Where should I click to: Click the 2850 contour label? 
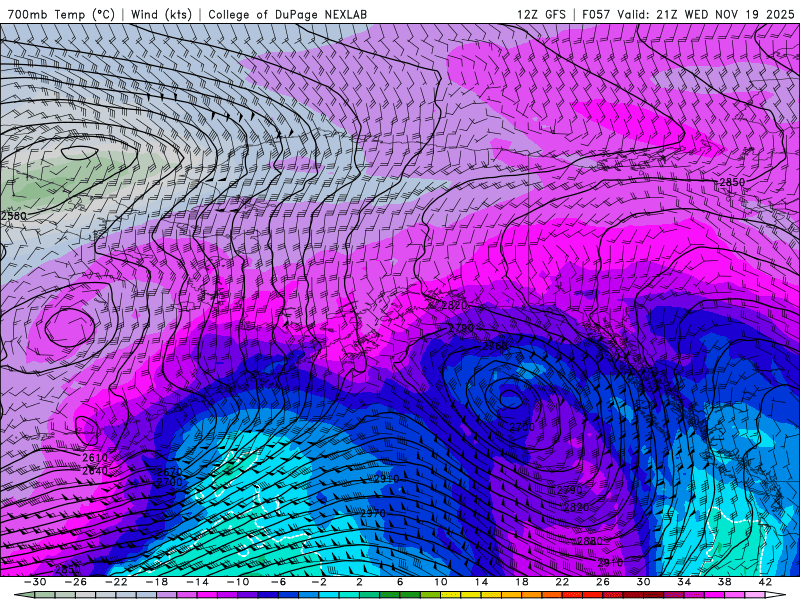pos(732,182)
